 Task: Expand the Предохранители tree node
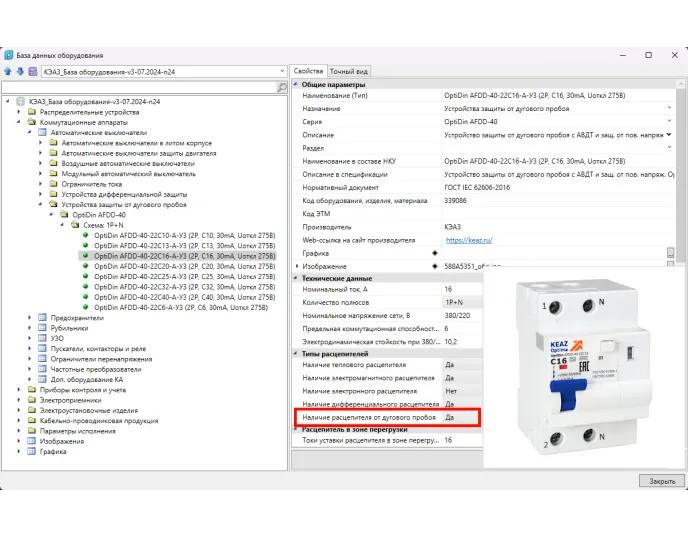[30, 317]
